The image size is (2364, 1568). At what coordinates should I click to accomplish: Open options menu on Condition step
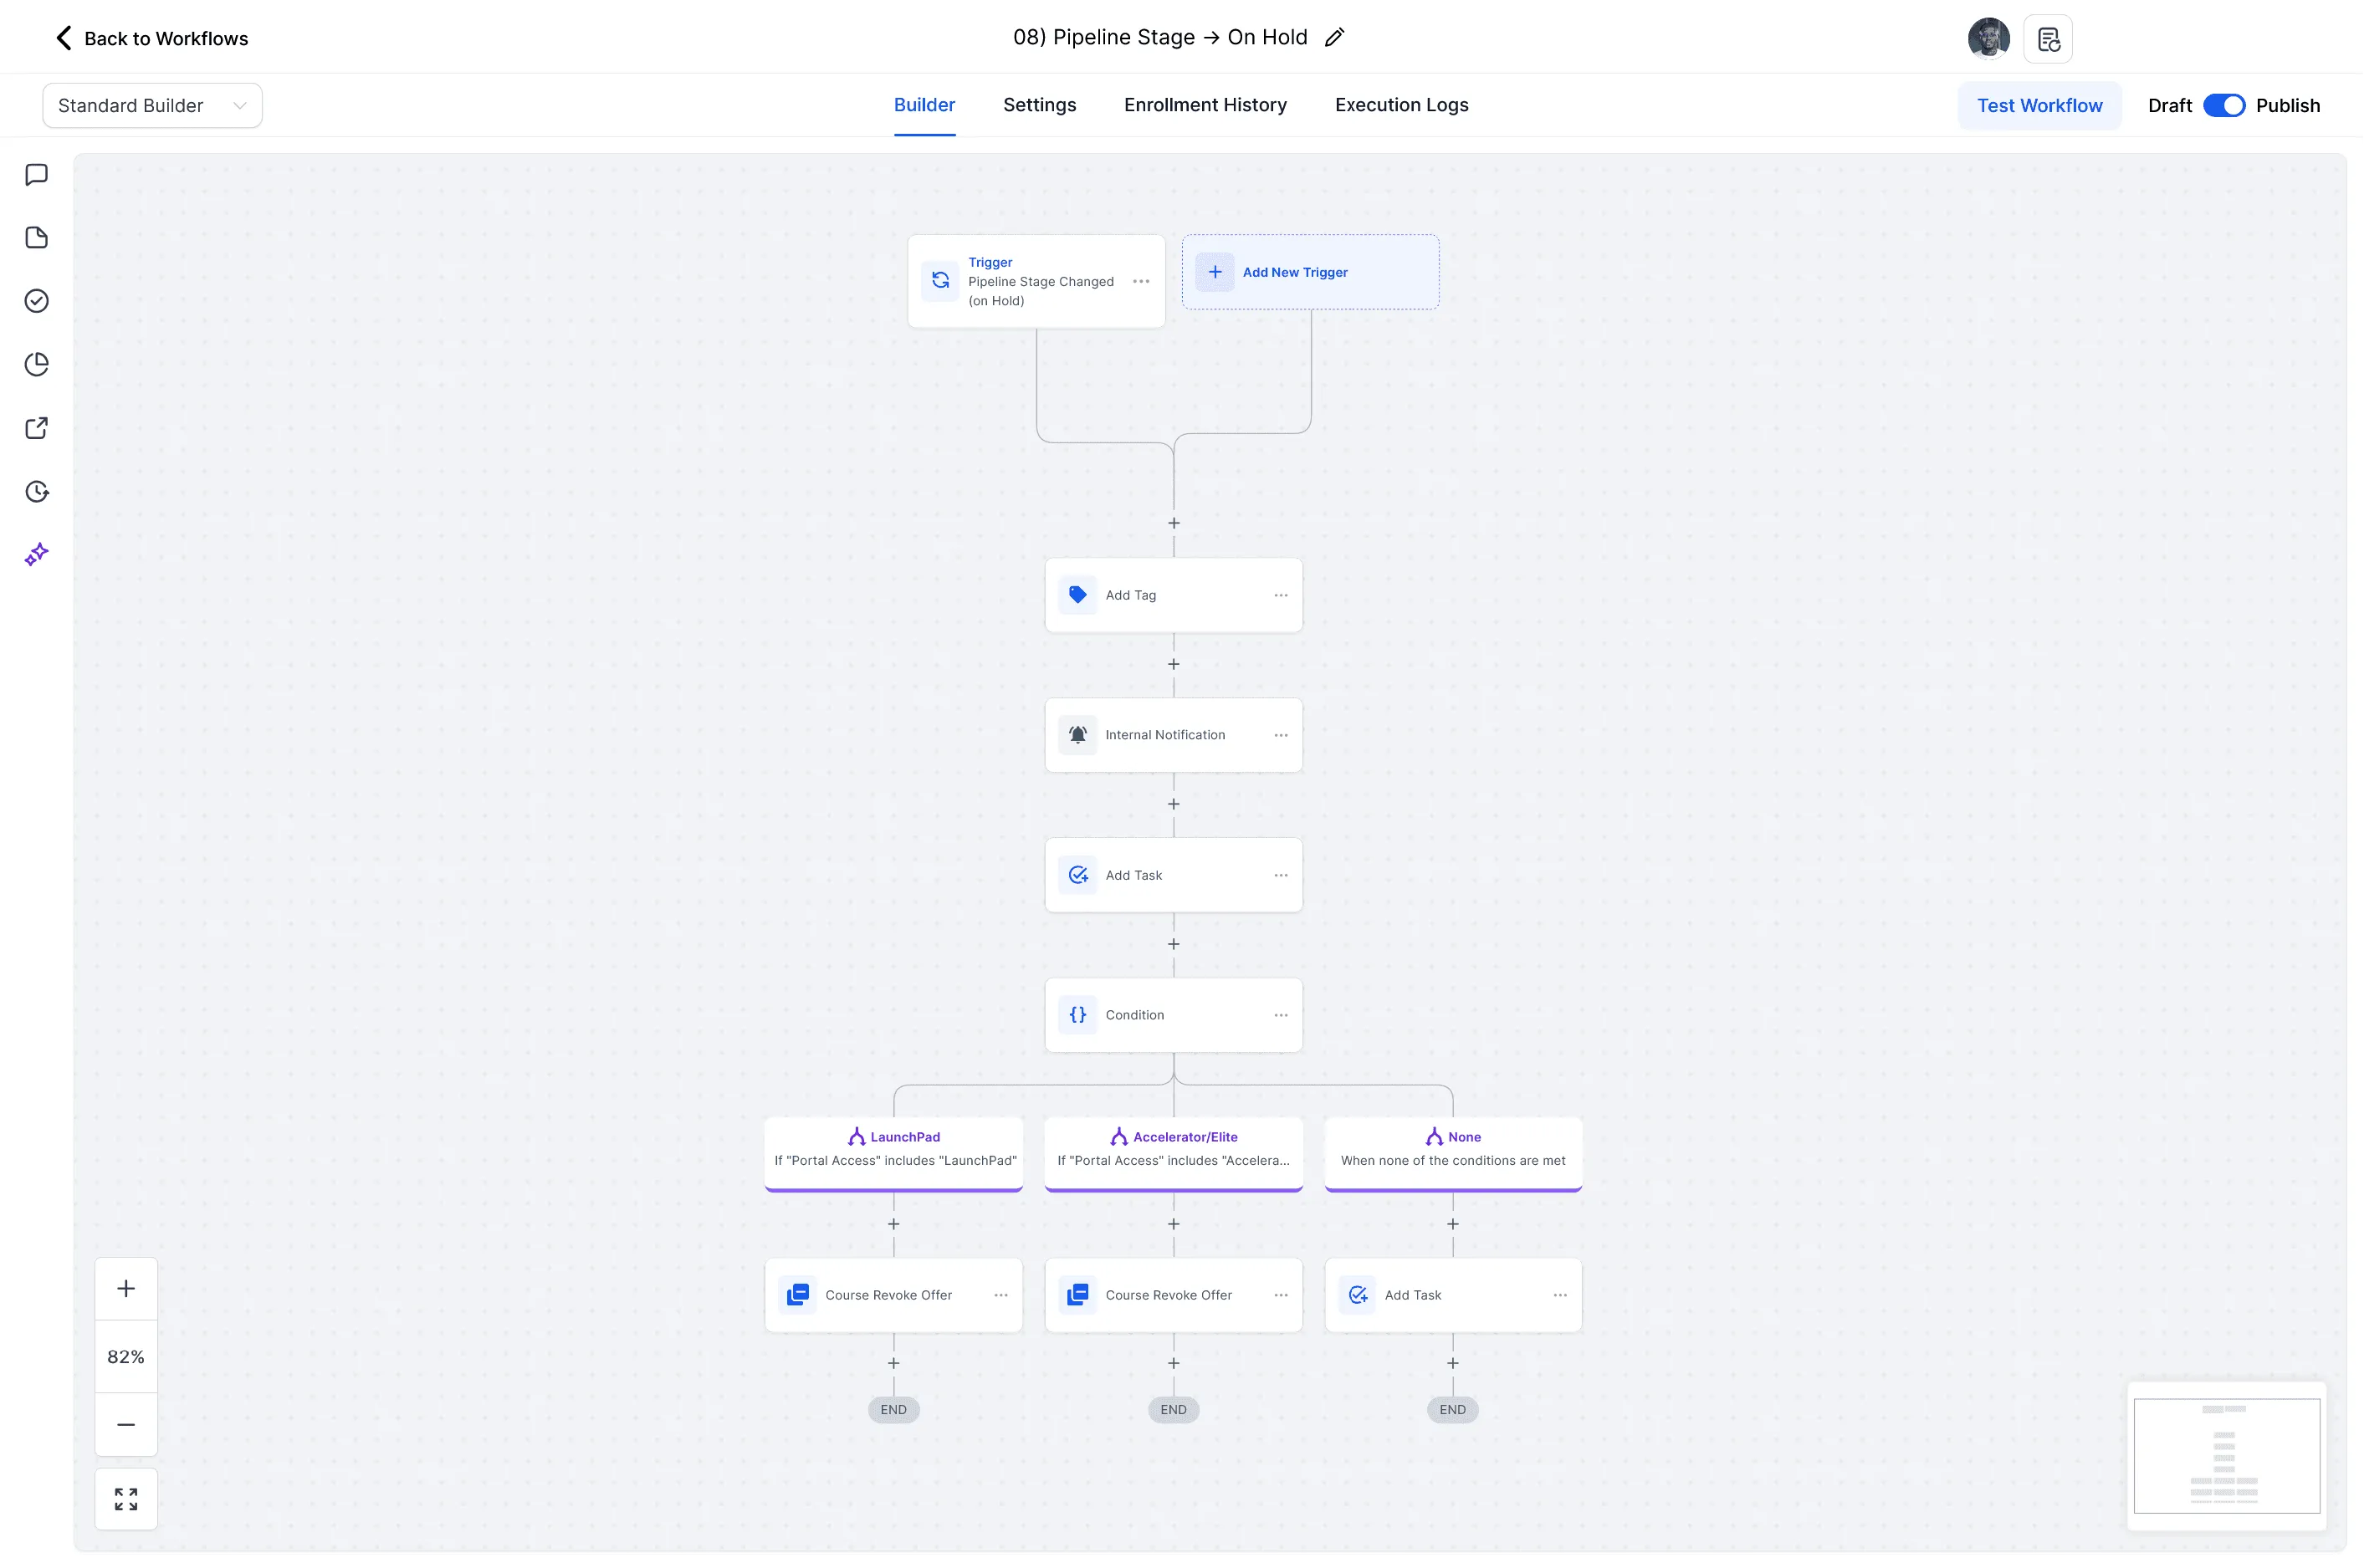[1280, 1015]
